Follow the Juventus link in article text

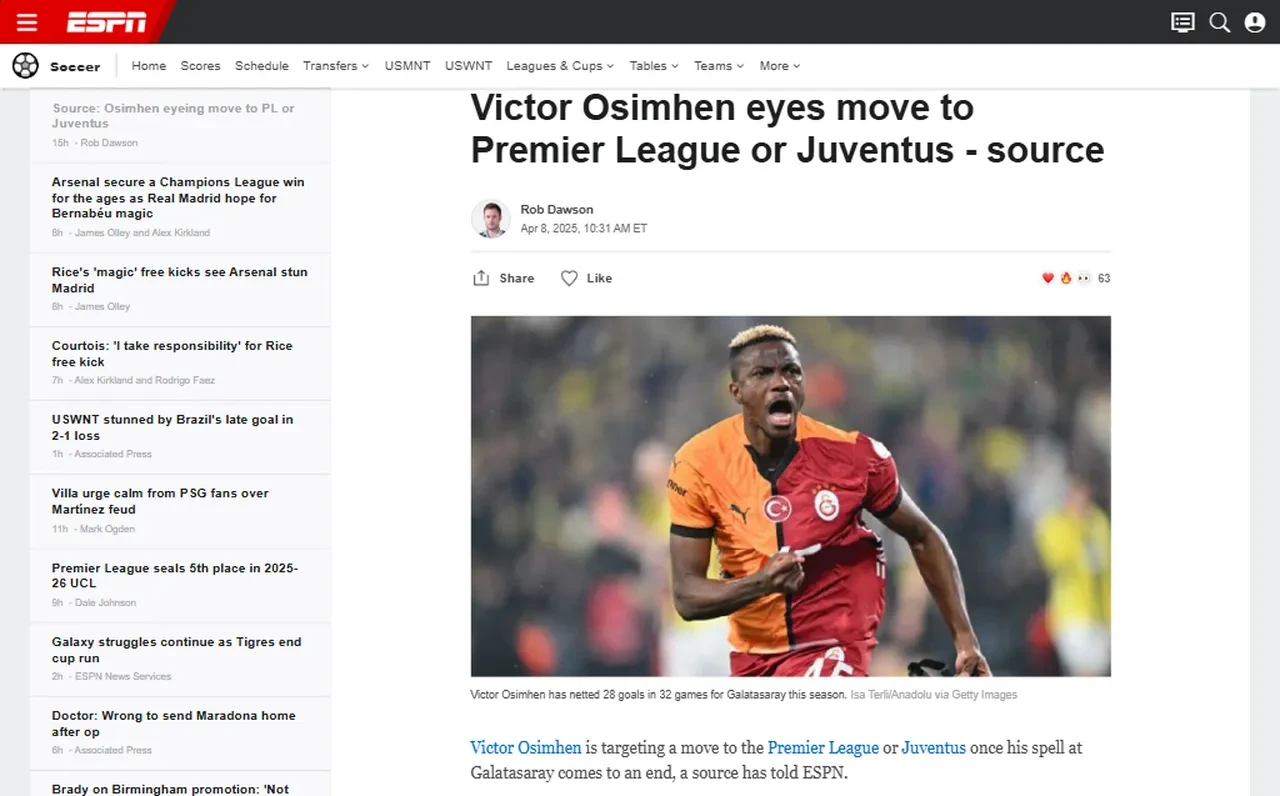pos(934,748)
